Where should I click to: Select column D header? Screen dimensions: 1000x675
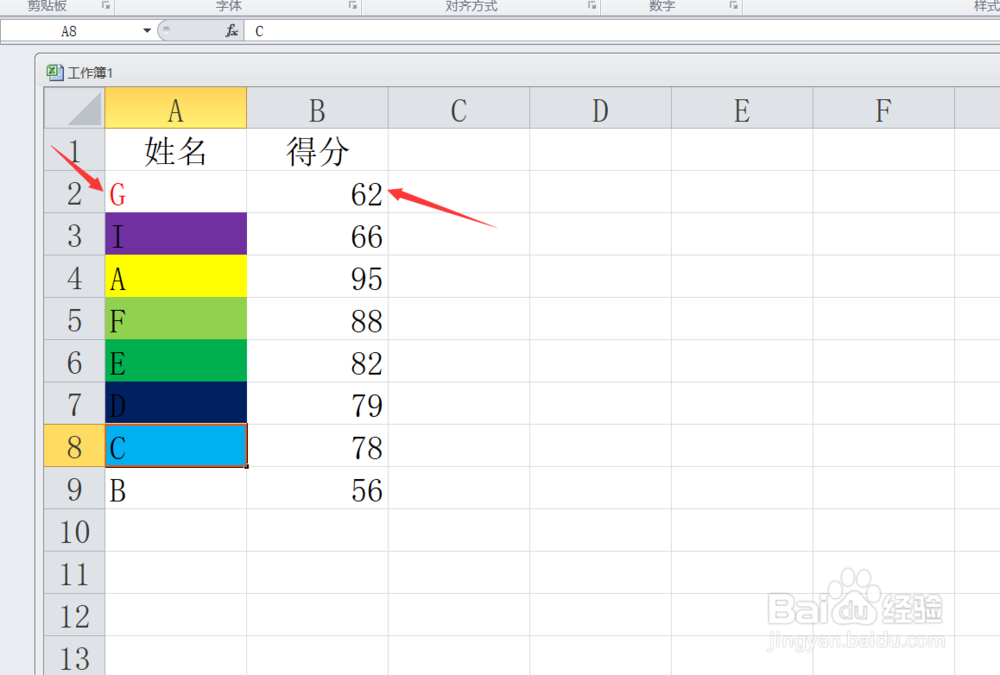pyautogui.click(x=601, y=108)
